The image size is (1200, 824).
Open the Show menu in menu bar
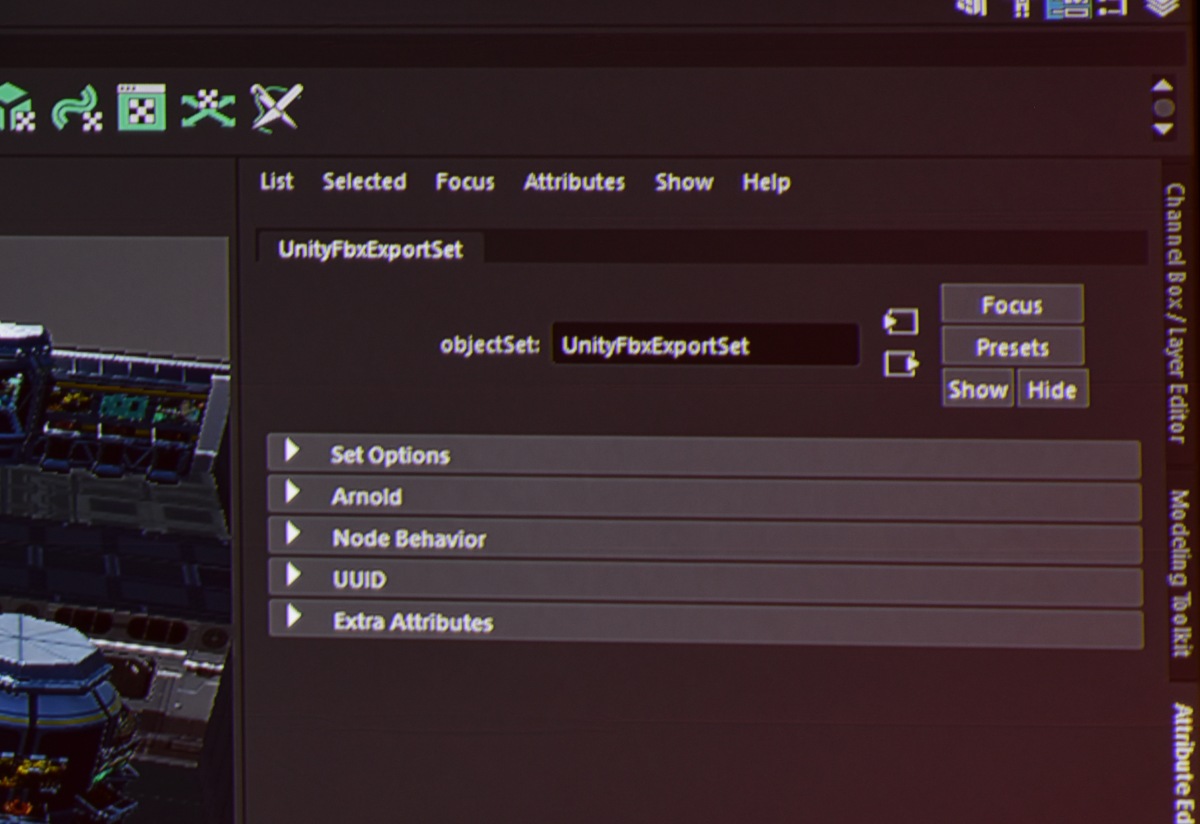pos(684,182)
